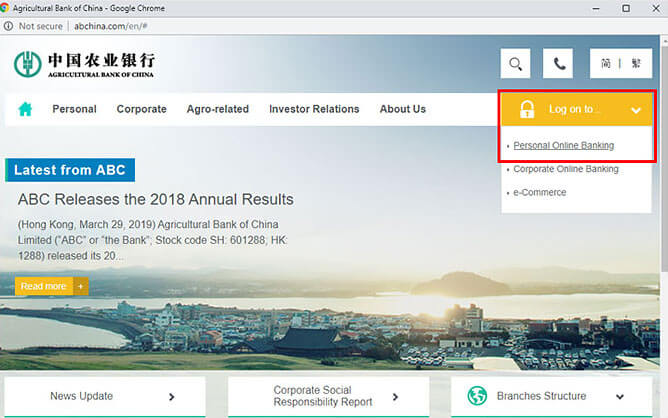Click the phone contact icon
668x418 pixels.
(x=558, y=64)
